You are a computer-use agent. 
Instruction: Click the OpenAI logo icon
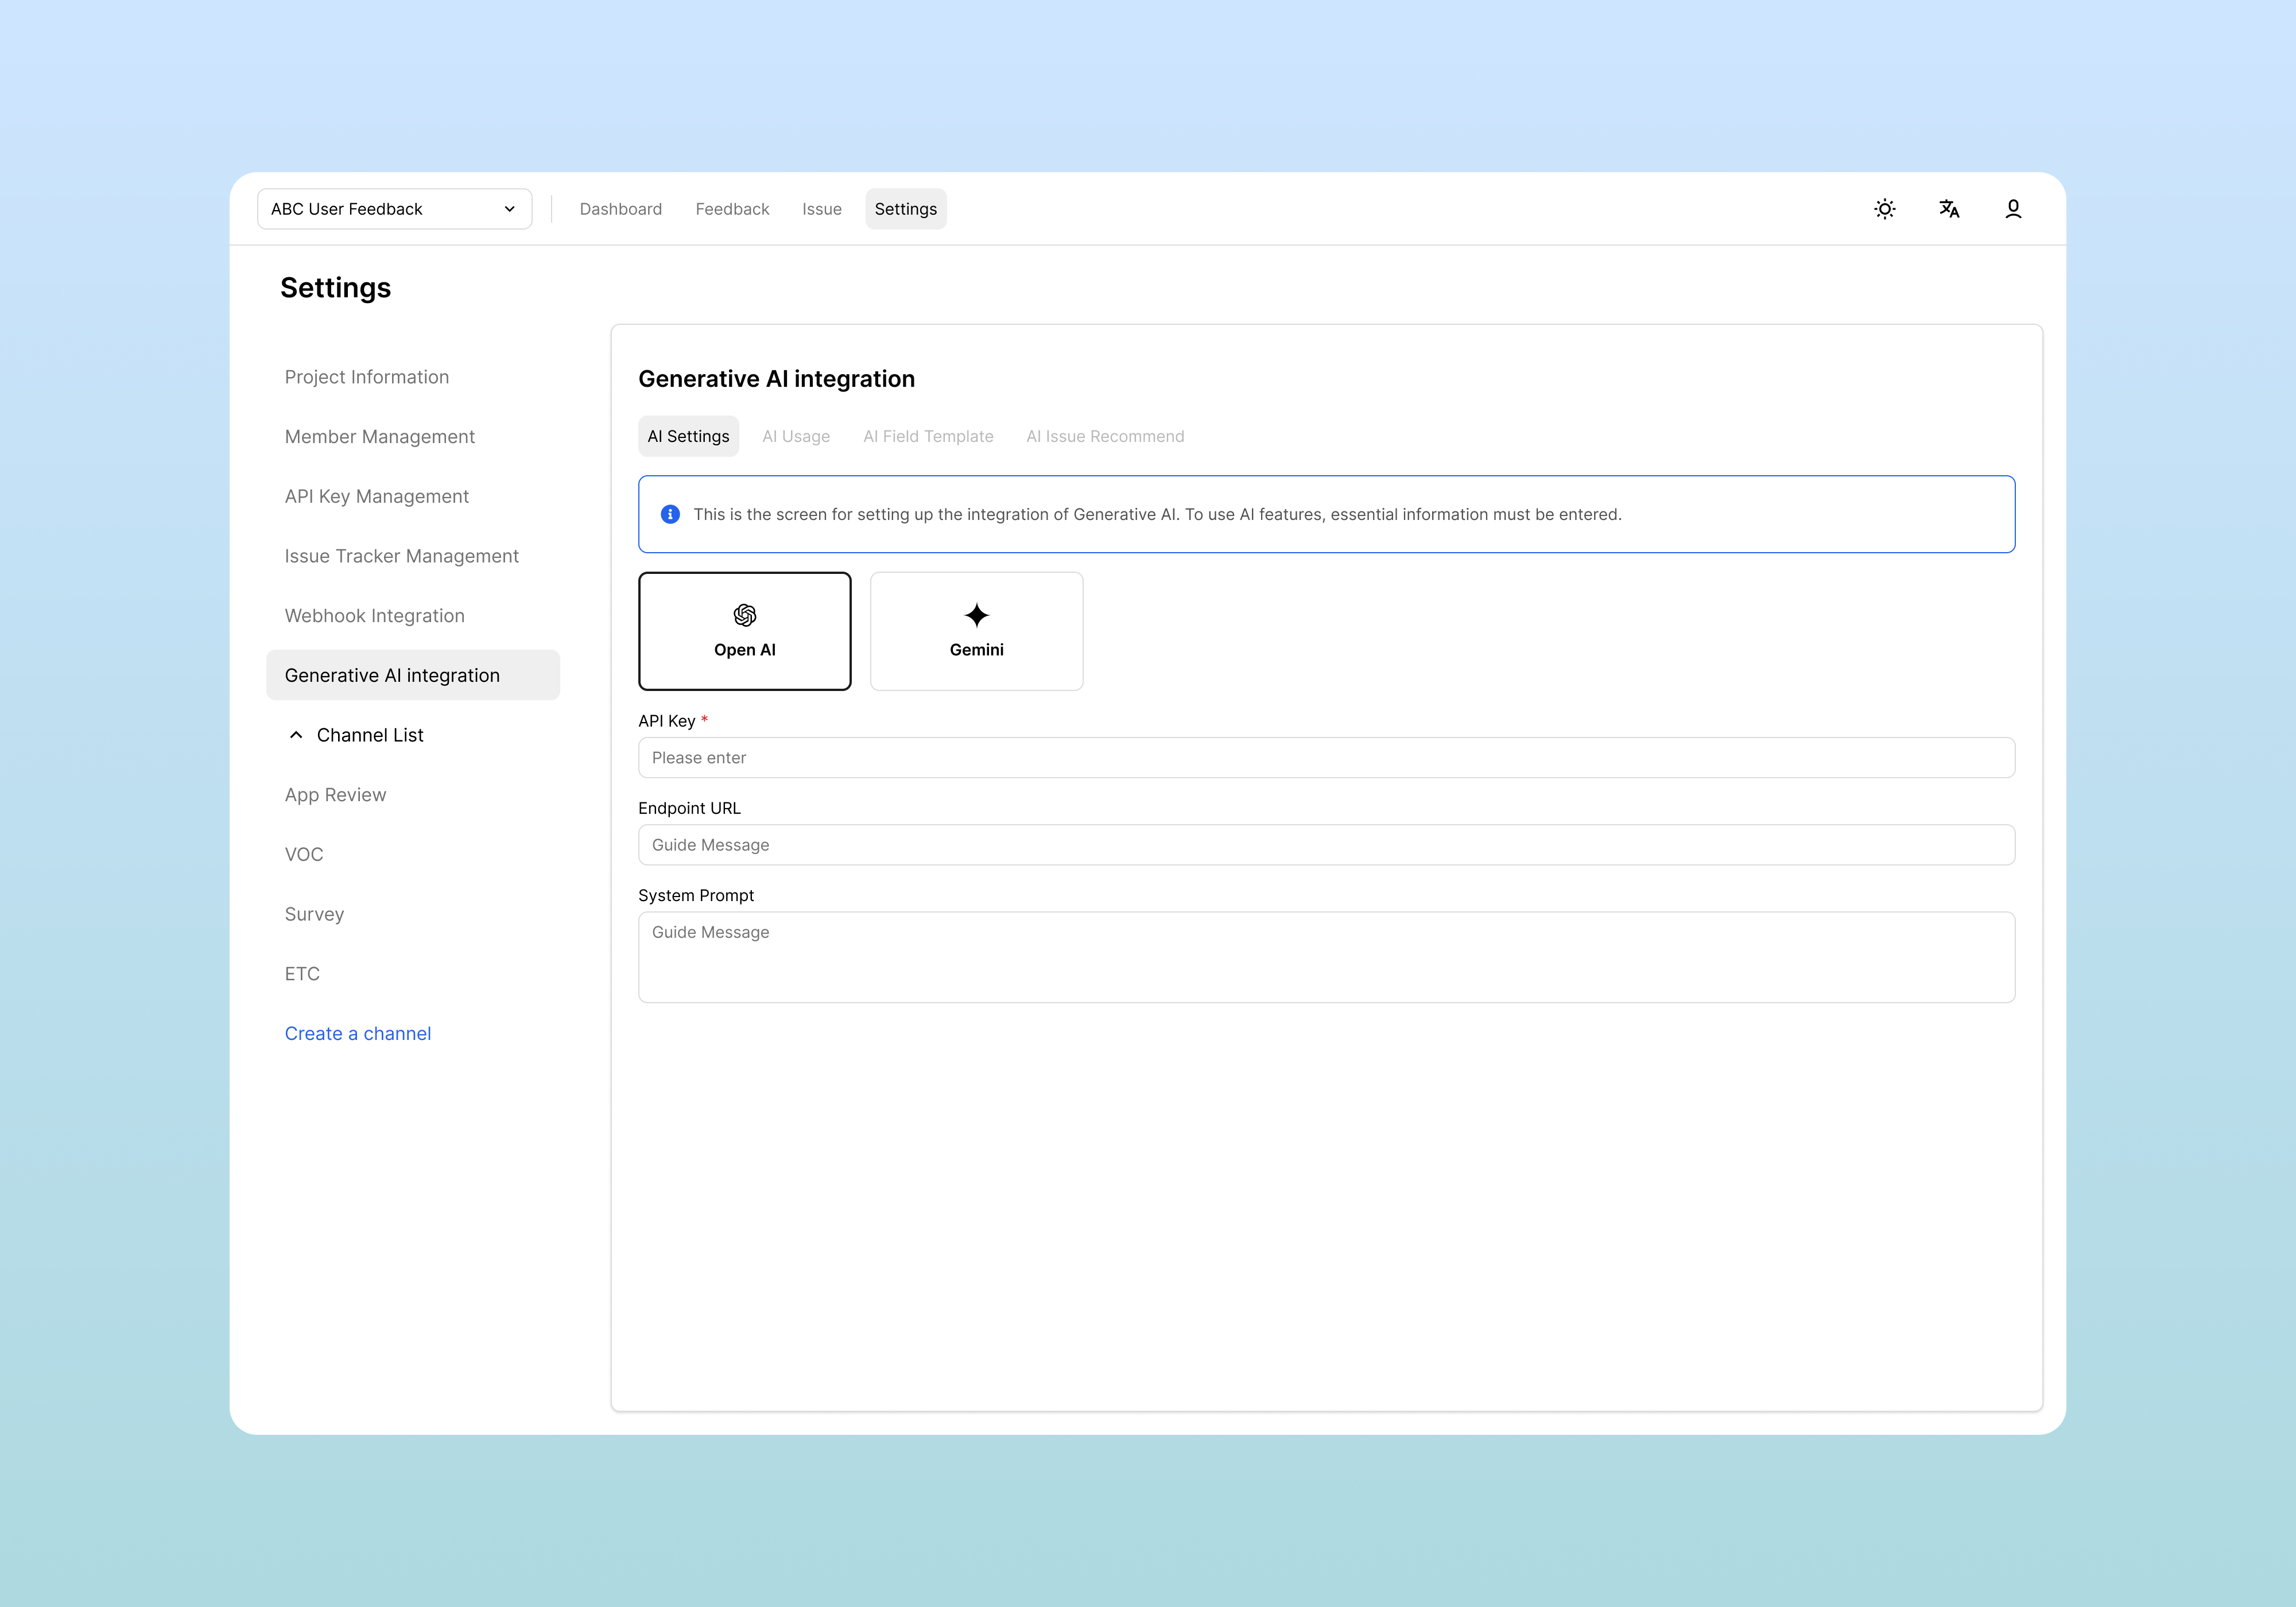[745, 615]
